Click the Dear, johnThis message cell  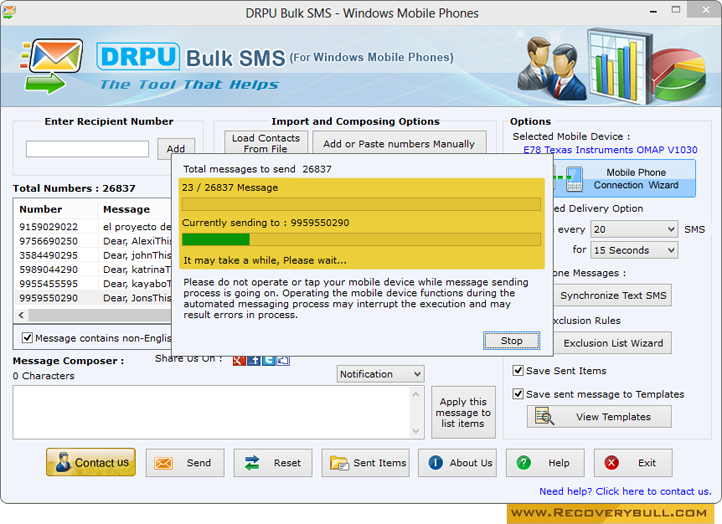[x=137, y=255]
